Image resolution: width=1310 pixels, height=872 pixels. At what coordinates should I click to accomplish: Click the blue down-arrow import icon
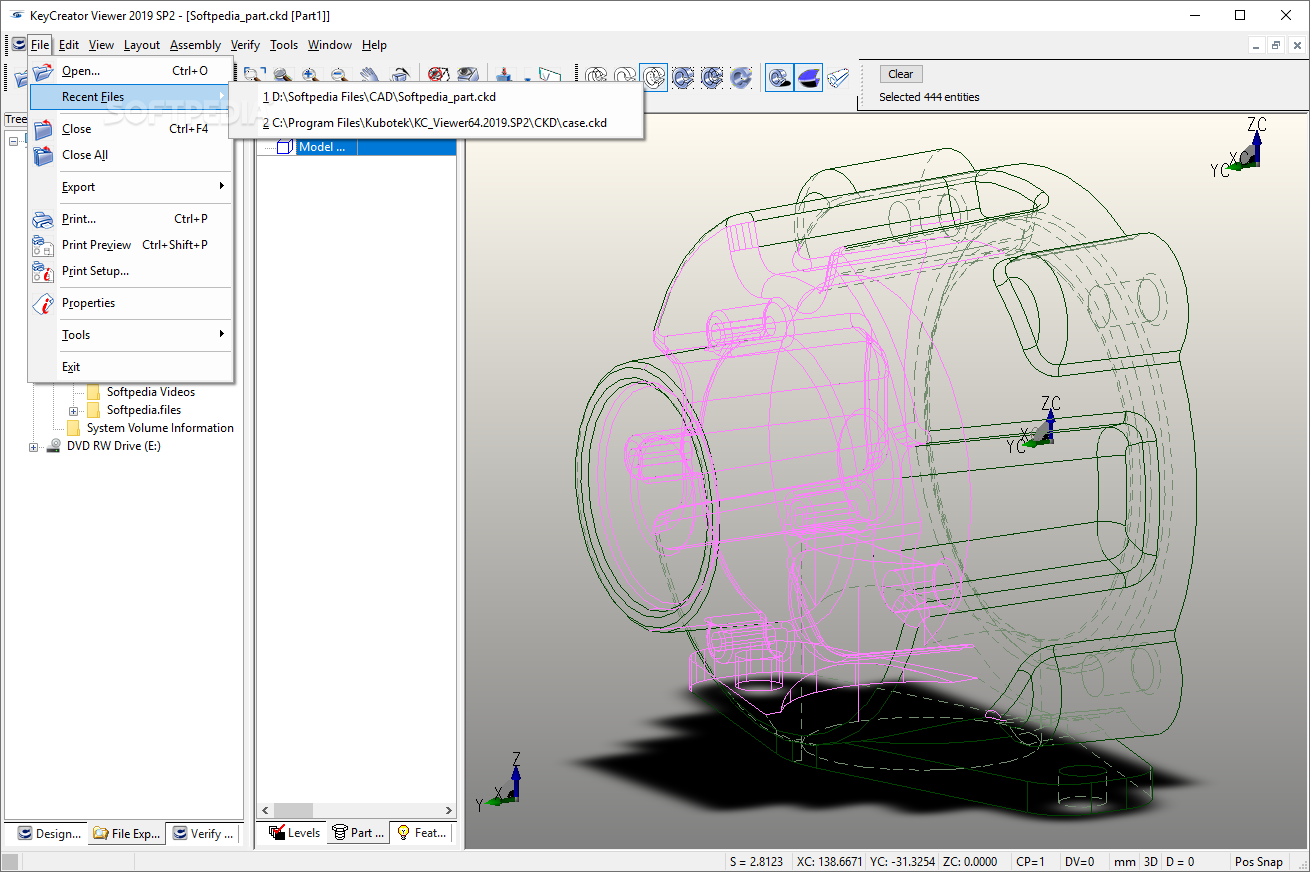(505, 76)
